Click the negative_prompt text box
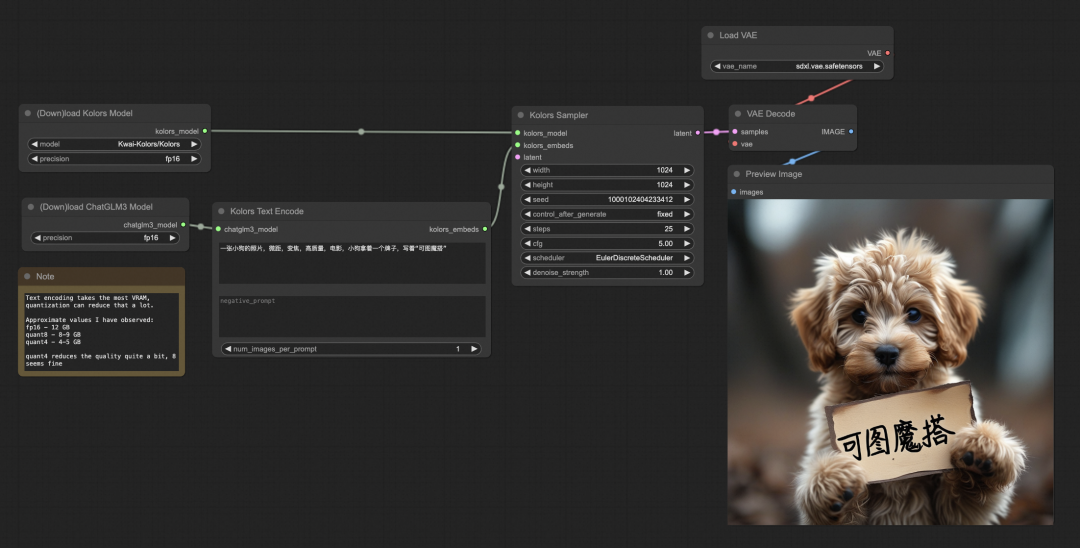 coord(352,317)
